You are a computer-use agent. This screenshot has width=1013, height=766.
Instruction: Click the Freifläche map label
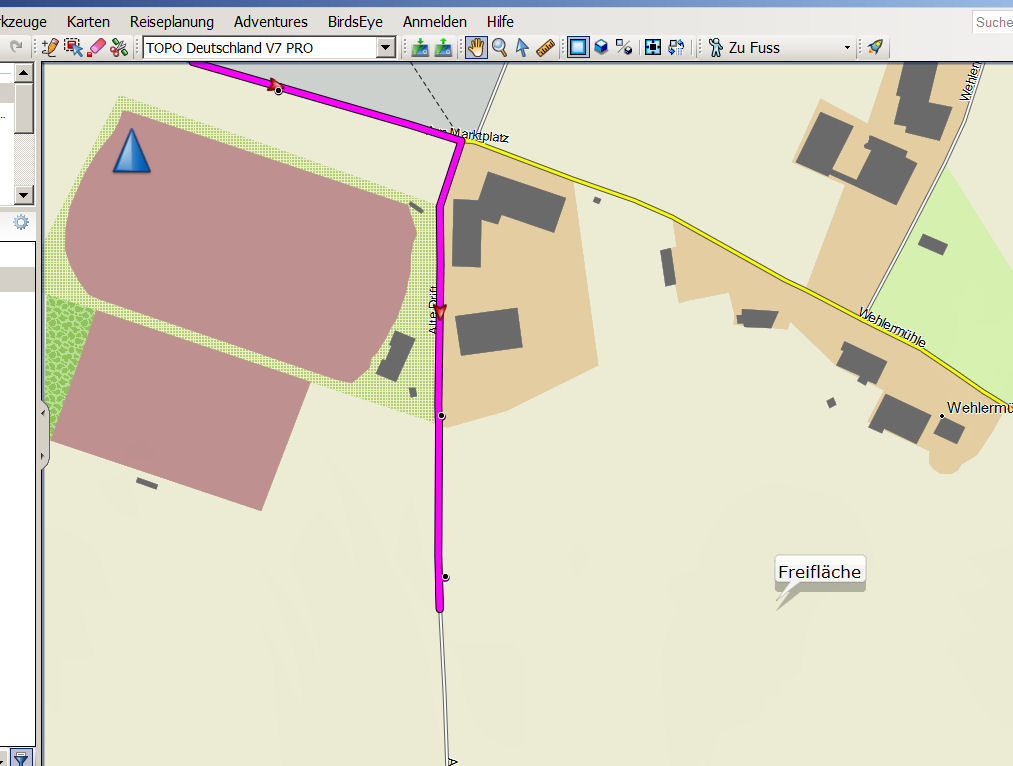(819, 572)
